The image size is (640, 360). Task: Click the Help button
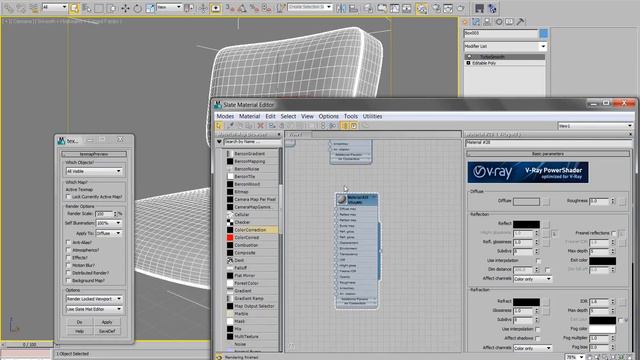pyautogui.click(x=80, y=331)
